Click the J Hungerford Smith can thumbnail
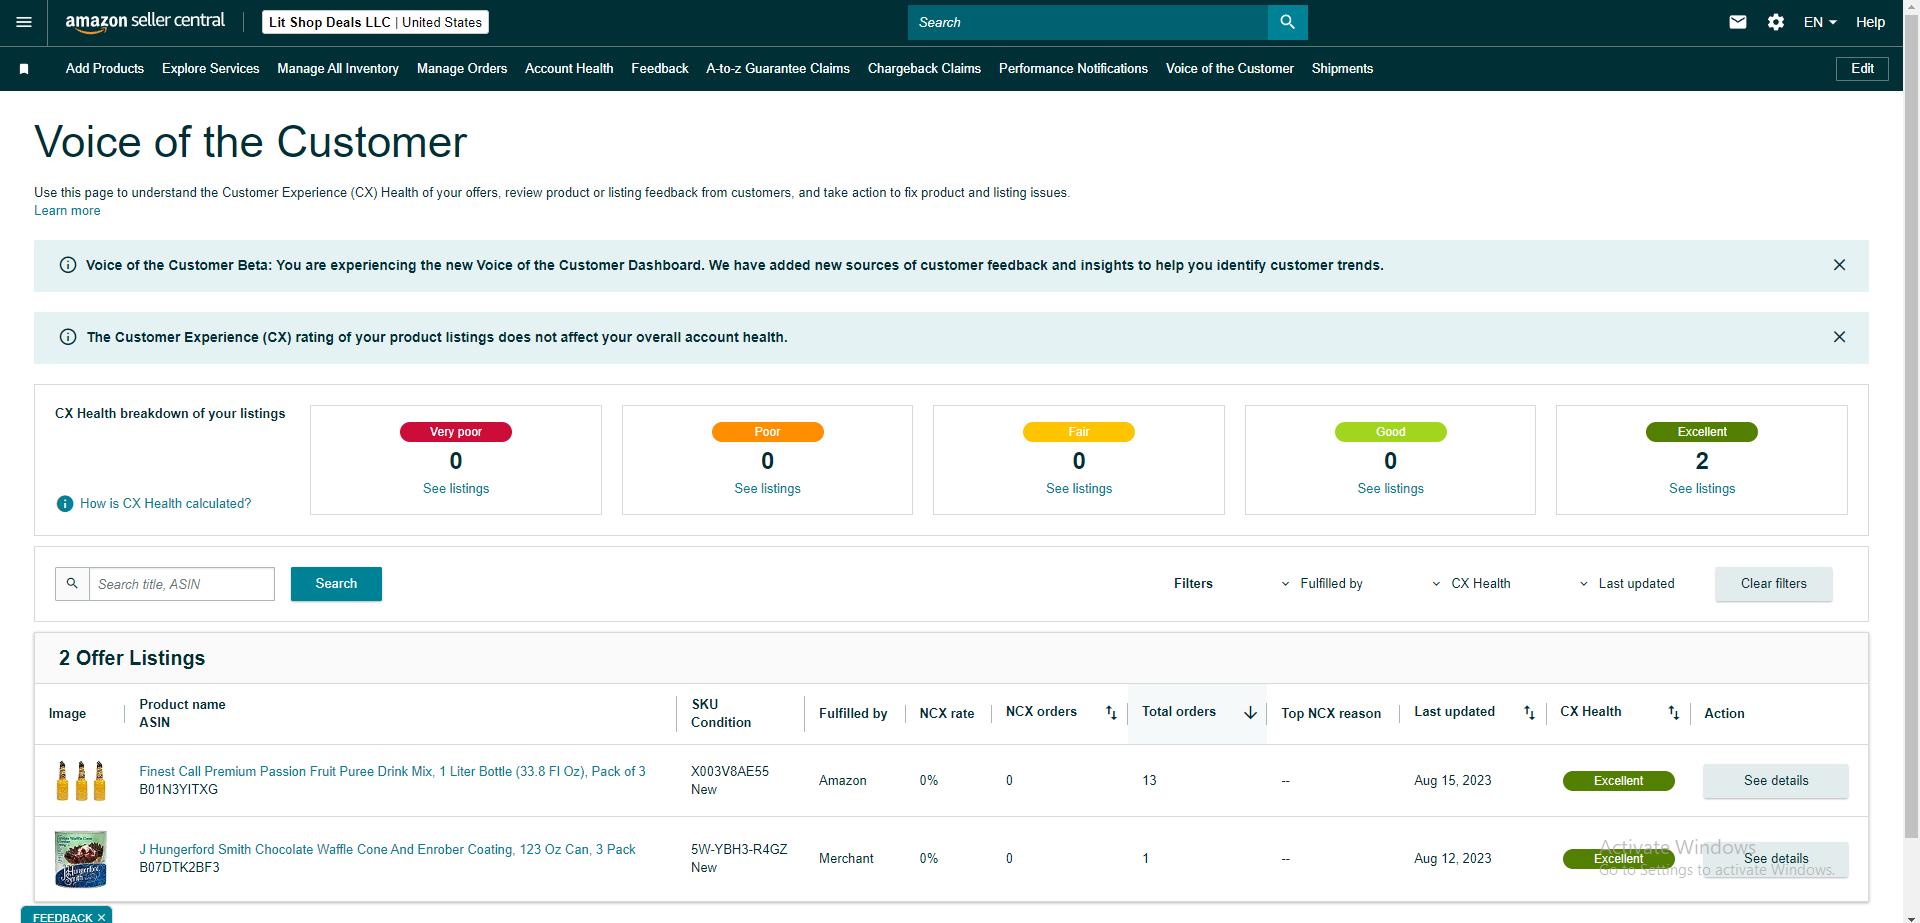1920x923 pixels. click(81, 860)
